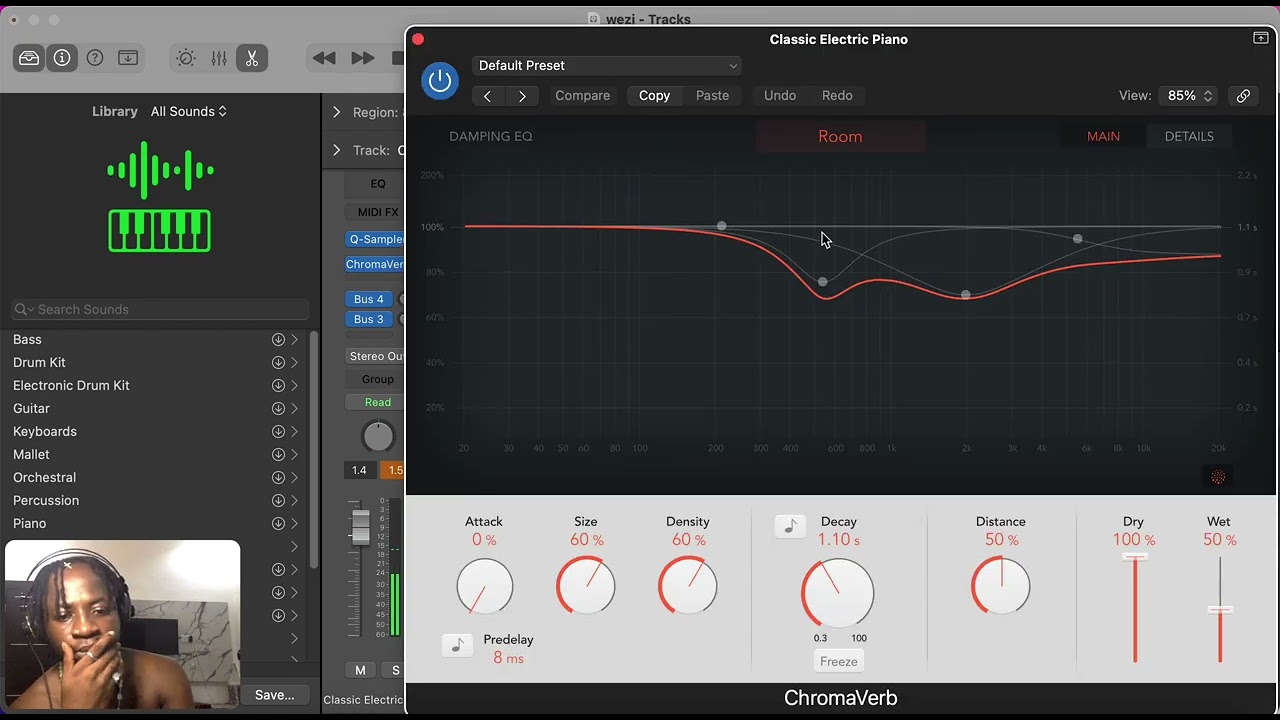Click the Undo button
The height and width of the screenshot is (720, 1280).
[x=780, y=96]
